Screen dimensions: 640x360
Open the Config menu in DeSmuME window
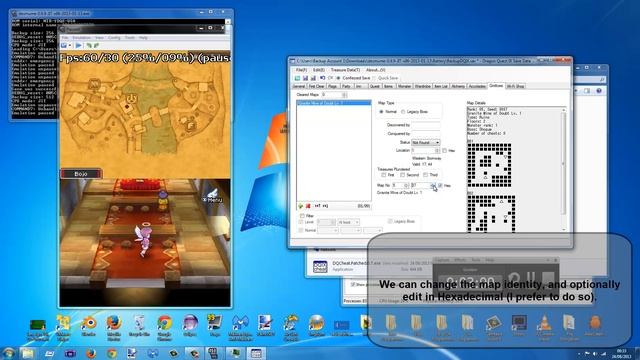pos(114,38)
